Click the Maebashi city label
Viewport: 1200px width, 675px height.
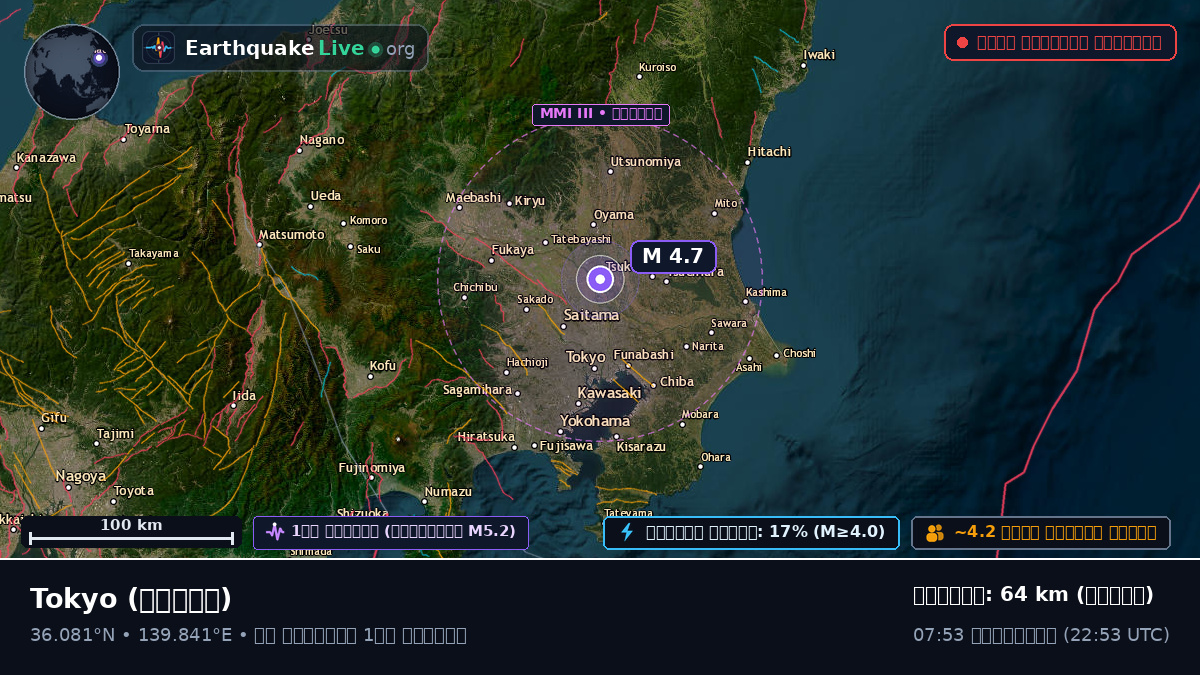click(473, 198)
